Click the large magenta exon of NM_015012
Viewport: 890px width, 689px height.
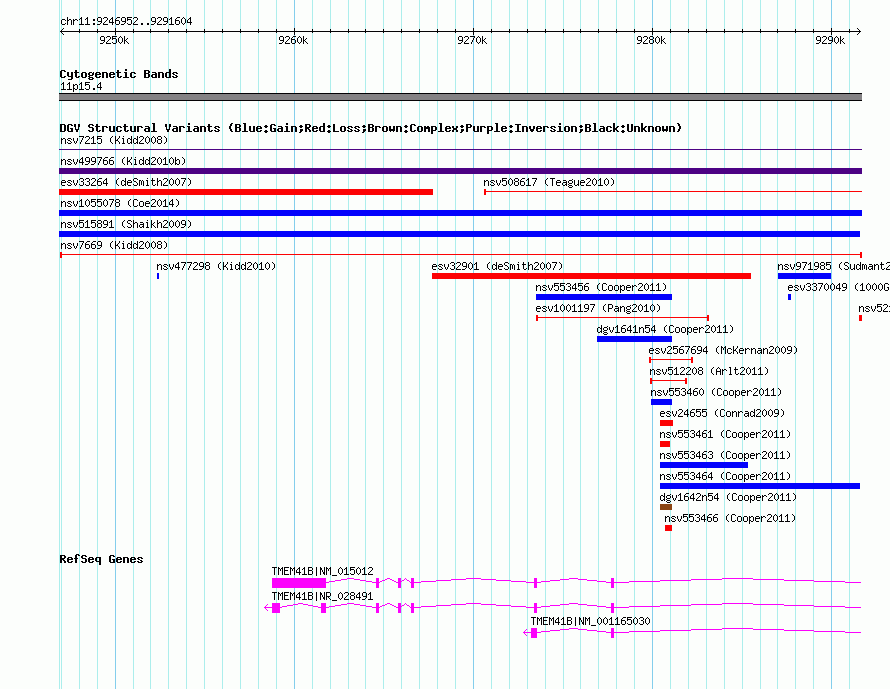pyautogui.click(x=299, y=583)
